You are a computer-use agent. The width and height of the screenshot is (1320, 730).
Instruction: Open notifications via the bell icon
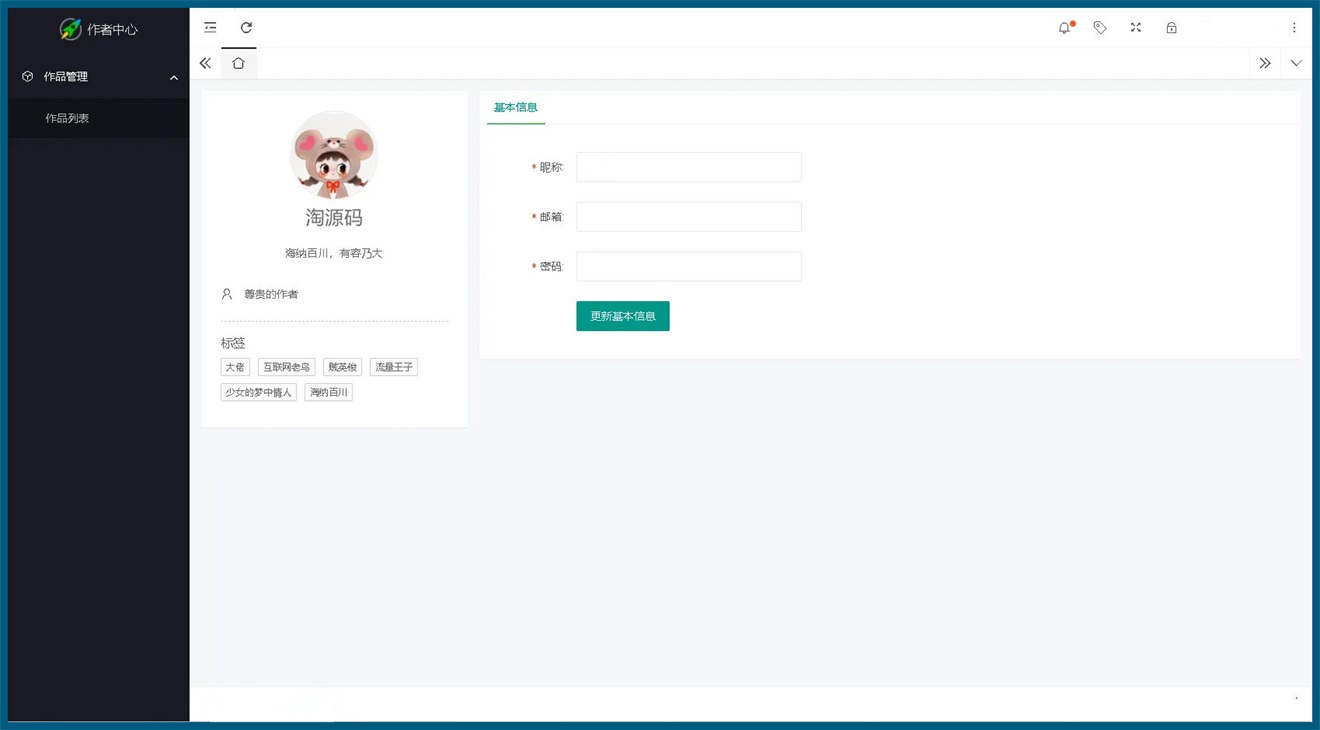[x=1064, y=28]
